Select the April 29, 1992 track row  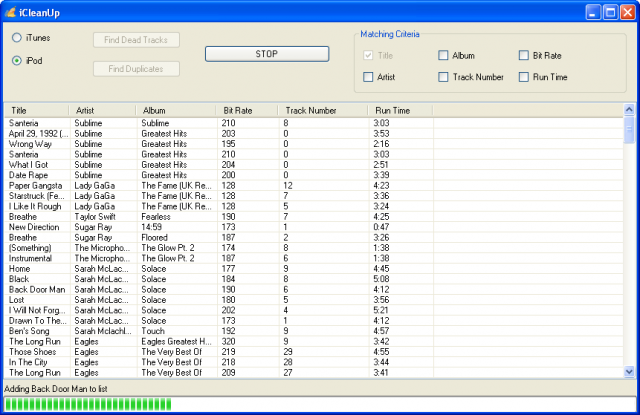pos(314,134)
